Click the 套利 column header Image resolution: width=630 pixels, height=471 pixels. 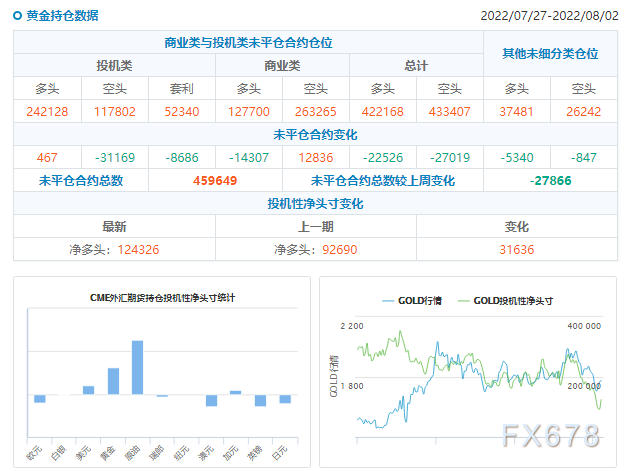click(x=182, y=88)
